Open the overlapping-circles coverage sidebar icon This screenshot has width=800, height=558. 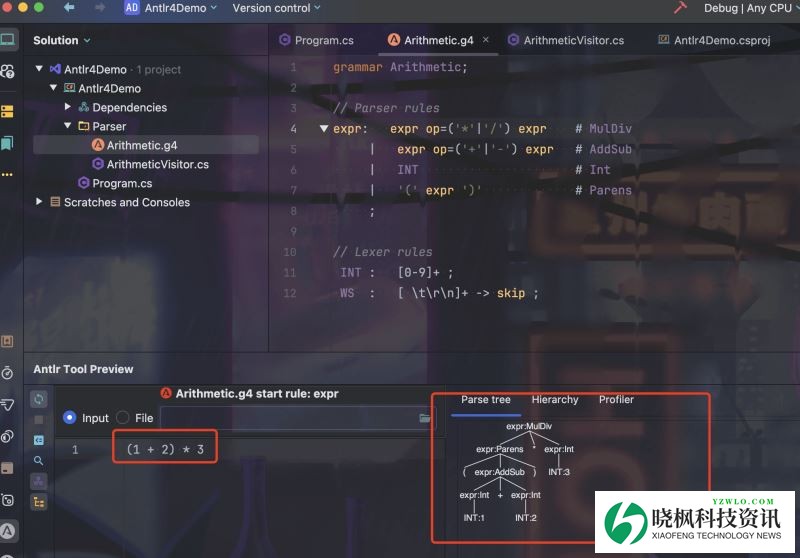coord(7,437)
